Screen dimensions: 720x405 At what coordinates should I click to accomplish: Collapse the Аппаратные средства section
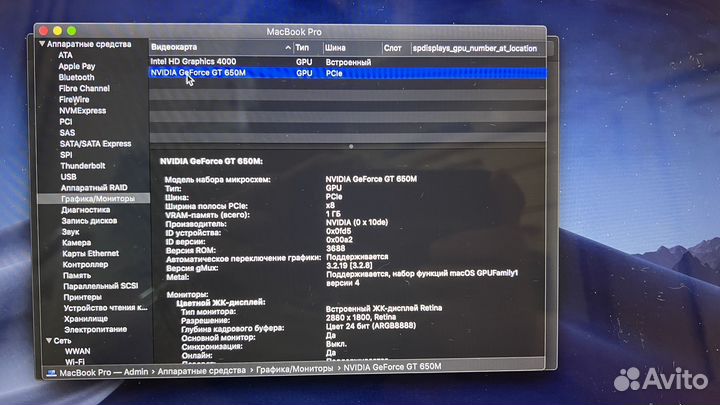[x=42, y=44]
